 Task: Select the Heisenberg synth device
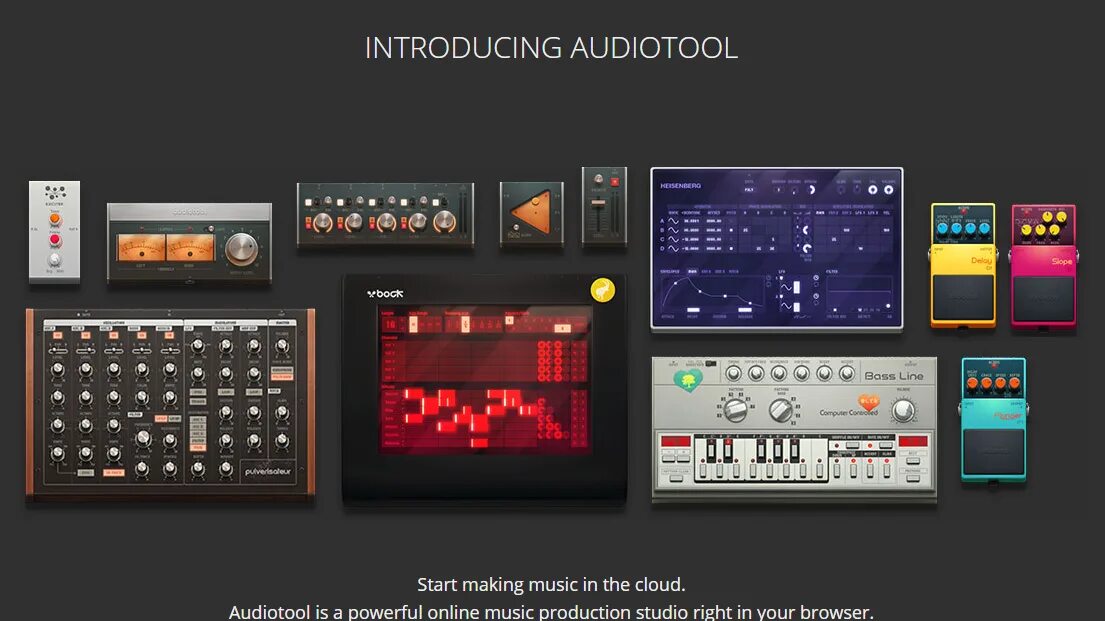777,249
